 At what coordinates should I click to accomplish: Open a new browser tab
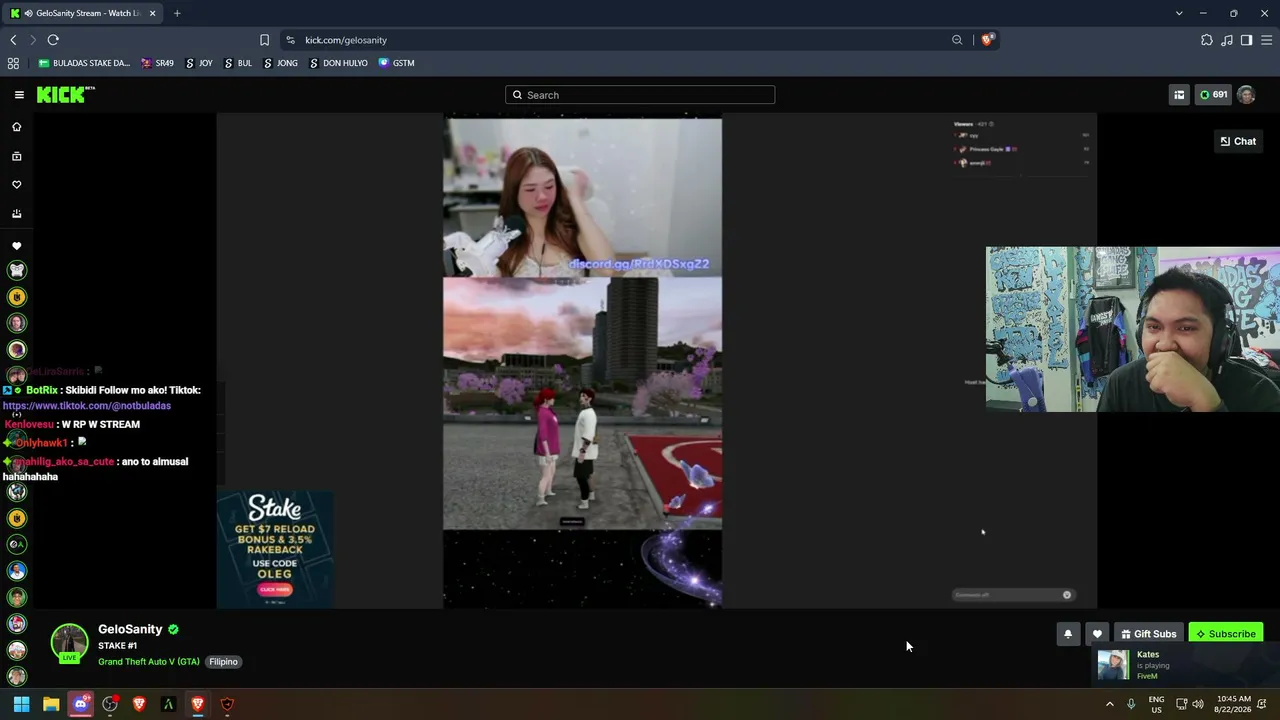177,13
